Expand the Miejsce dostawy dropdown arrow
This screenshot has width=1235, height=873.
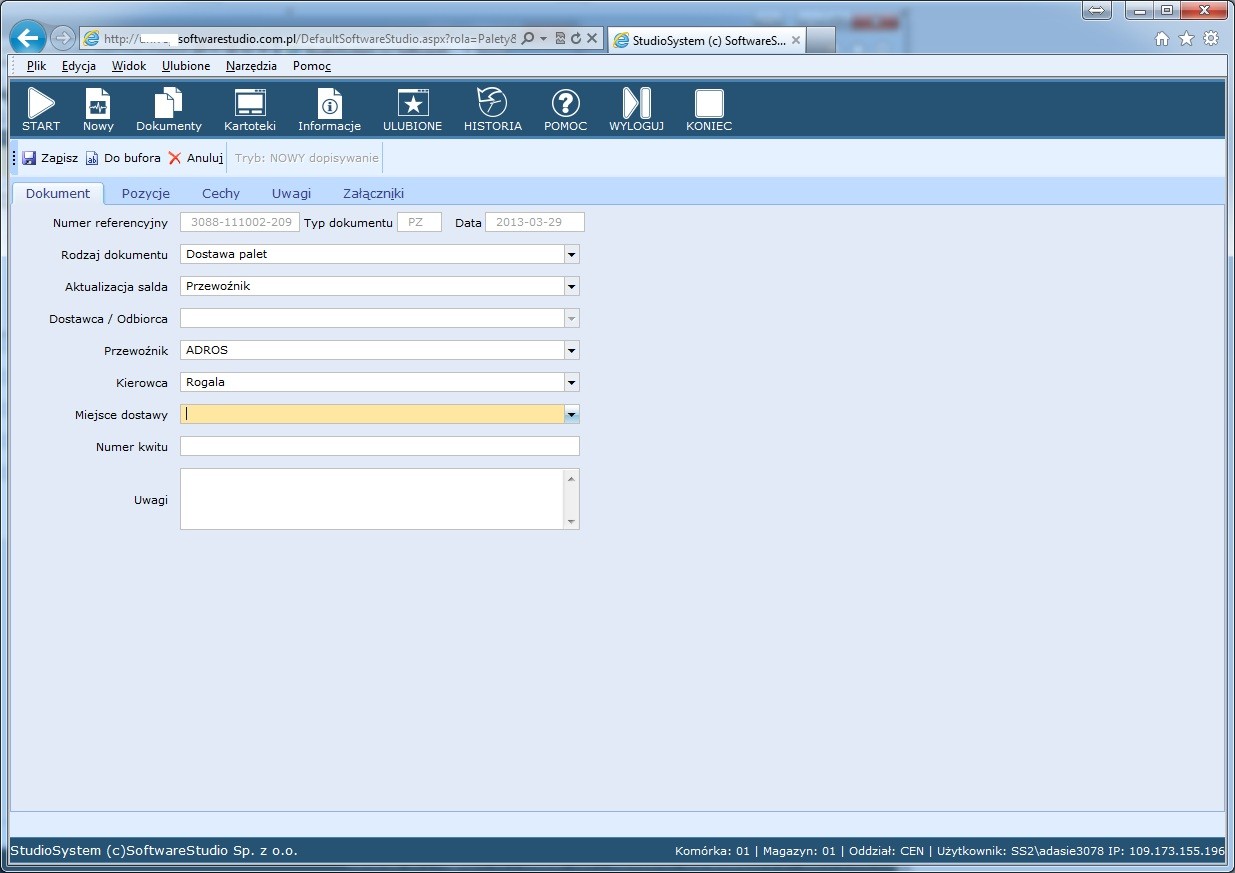(x=571, y=414)
